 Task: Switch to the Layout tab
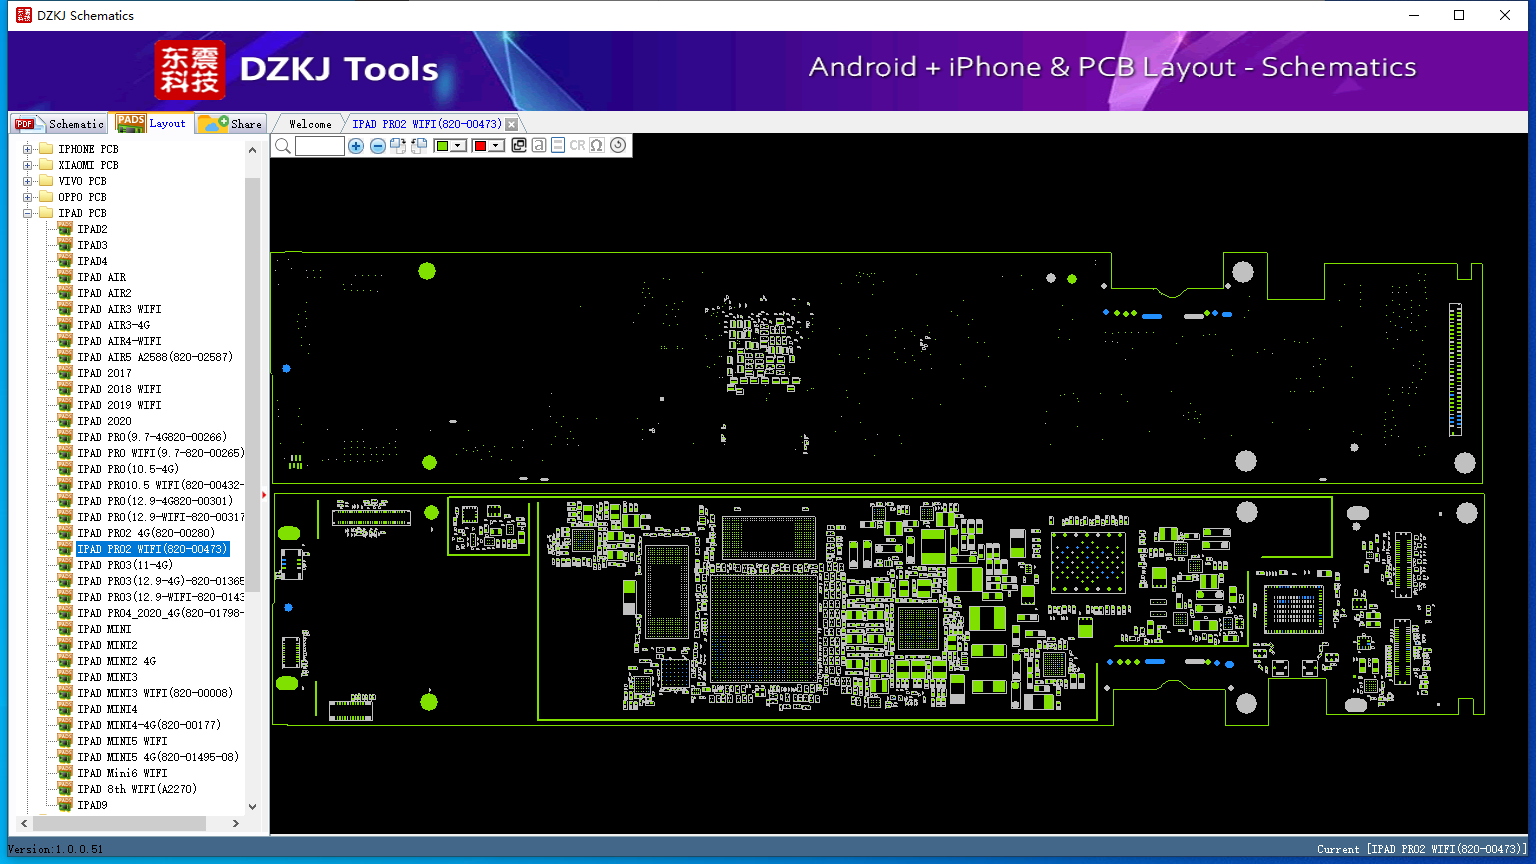coord(151,123)
